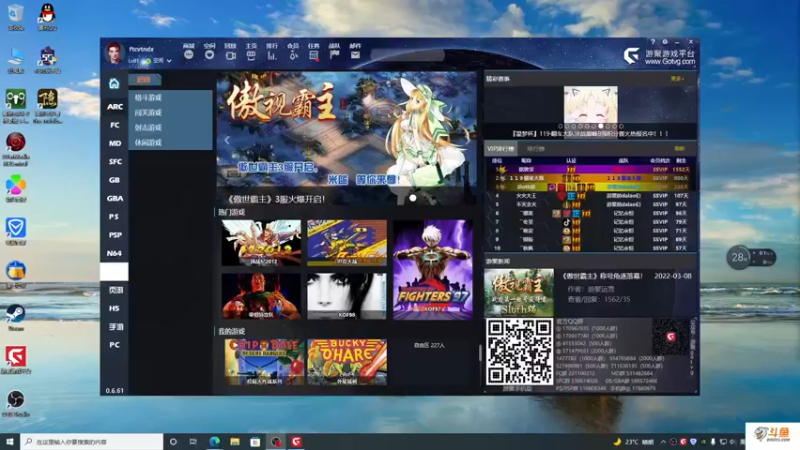Open File Explorer from the taskbar
The image size is (800, 450).
(235, 442)
